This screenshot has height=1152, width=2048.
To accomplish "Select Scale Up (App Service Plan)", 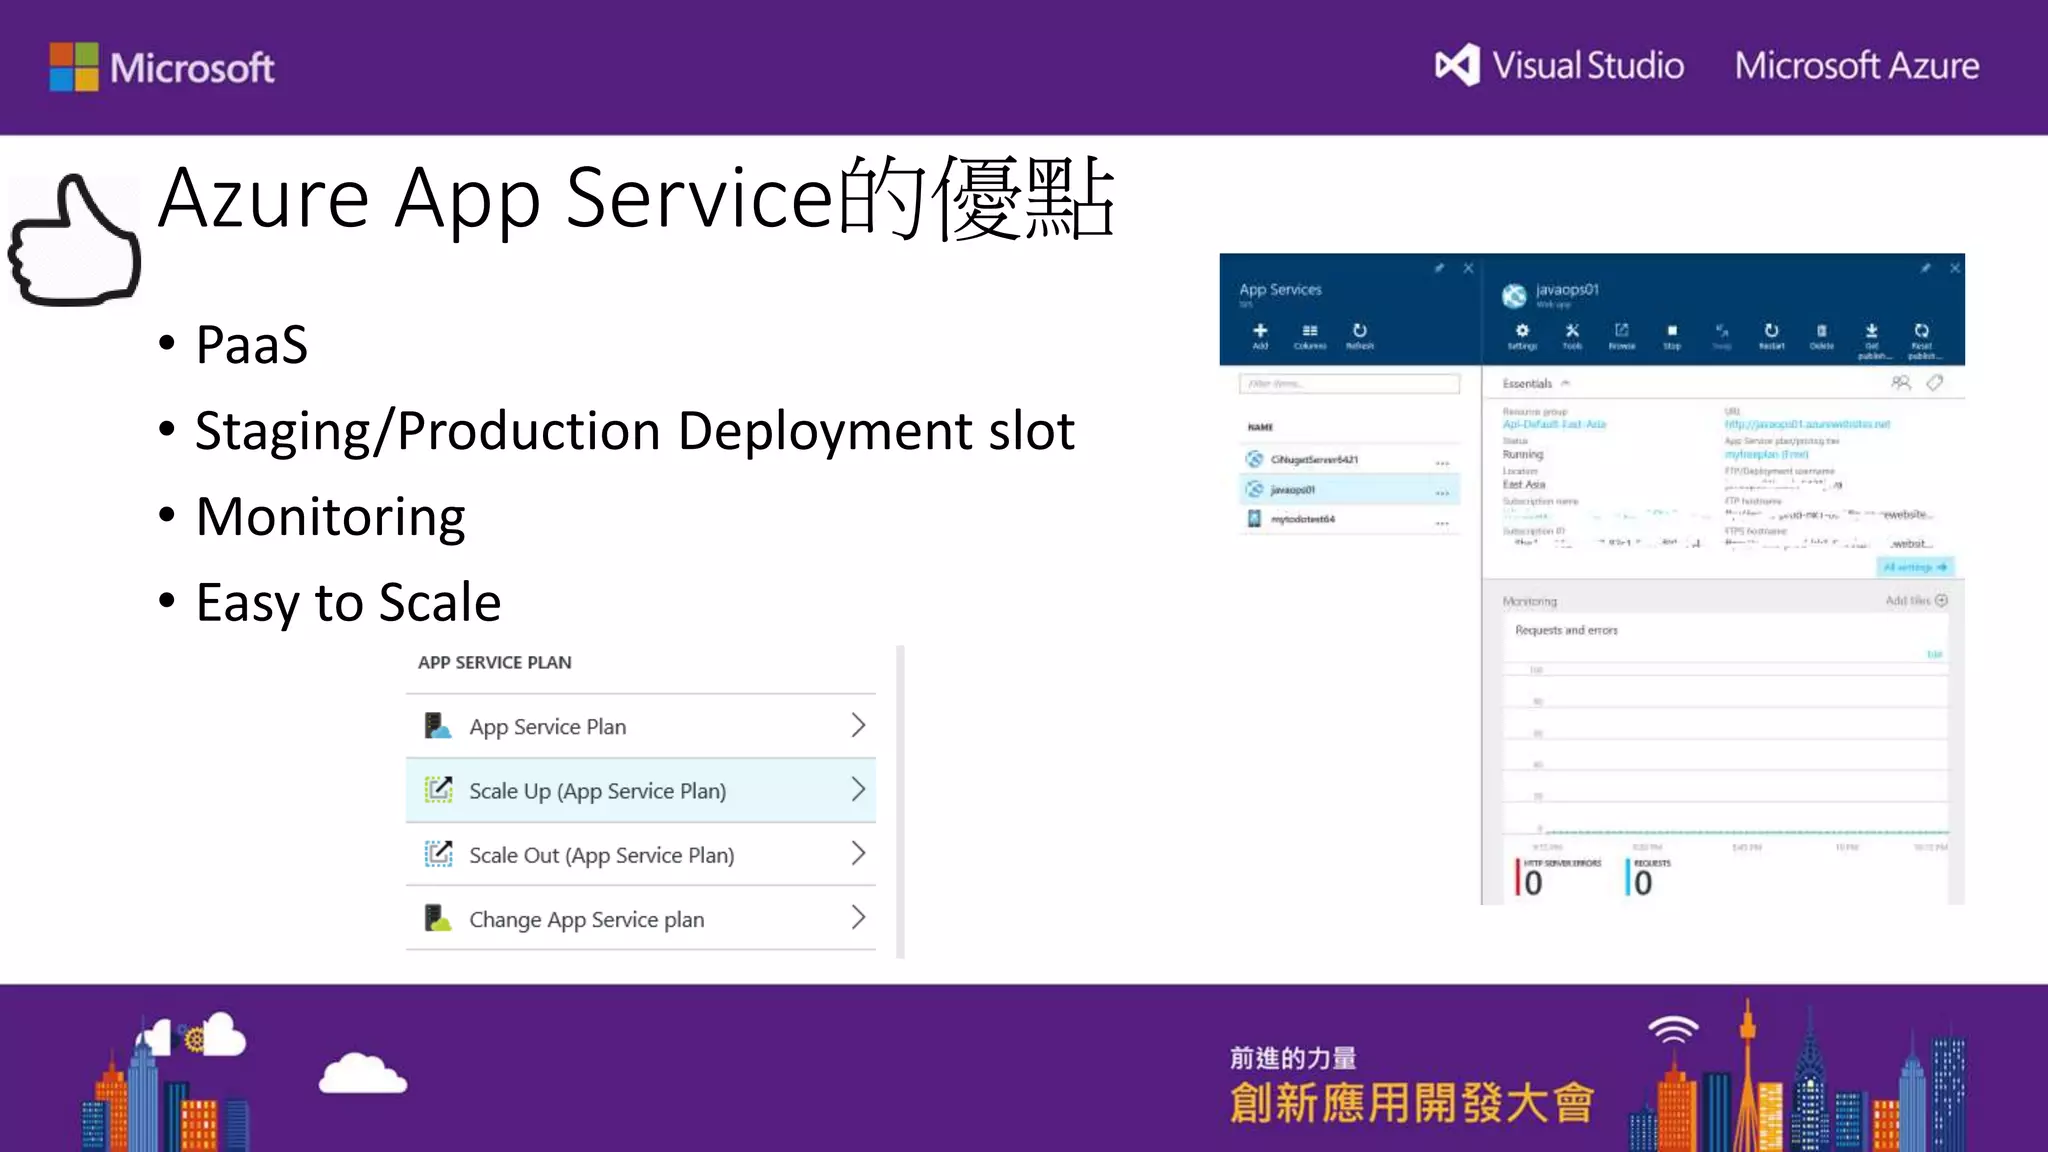I will [x=640, y=790].
